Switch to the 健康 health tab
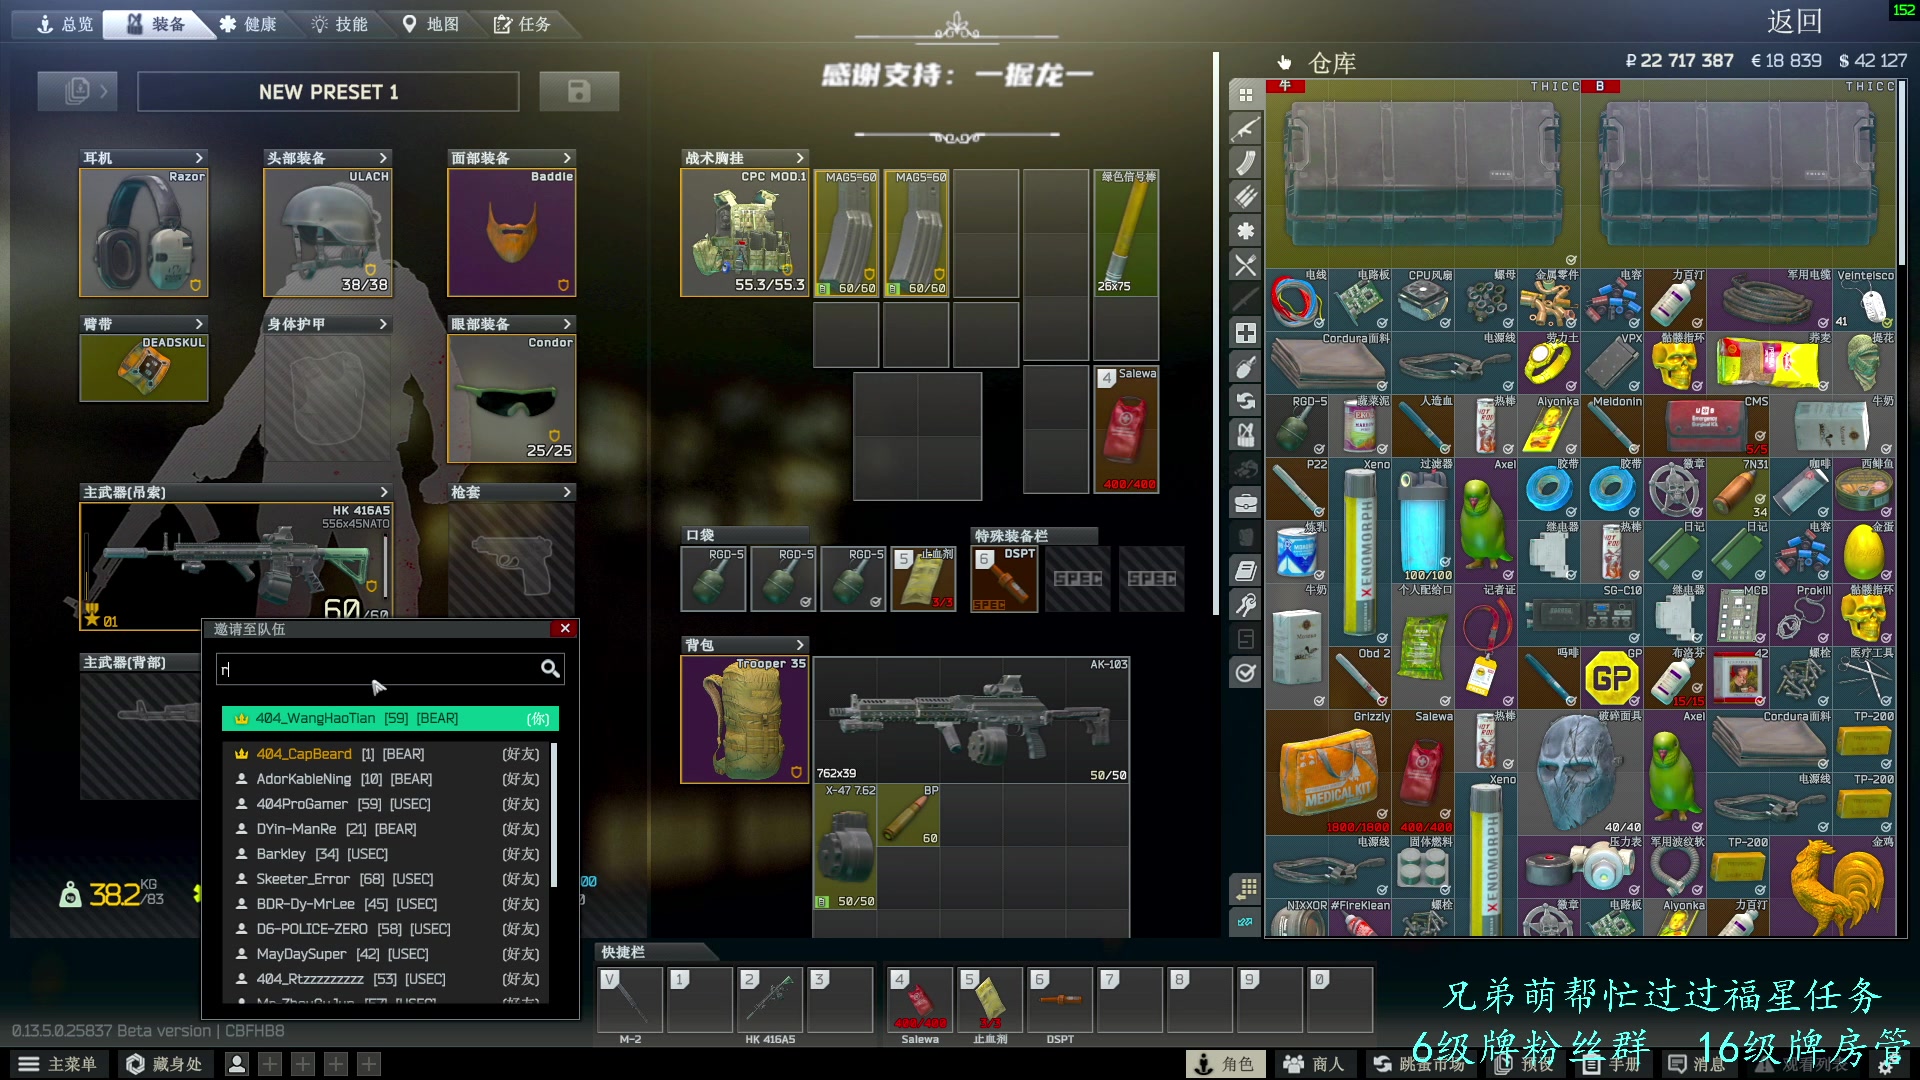The height and width of the screenshot is (1080, 1920). click(248, 24)
